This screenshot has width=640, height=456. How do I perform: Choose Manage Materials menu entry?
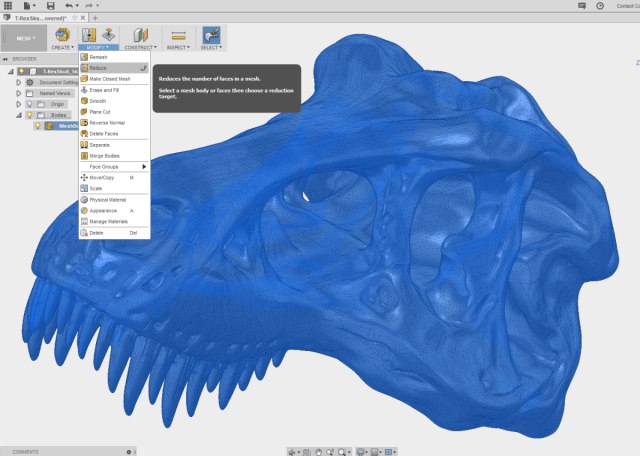[114, 221]
